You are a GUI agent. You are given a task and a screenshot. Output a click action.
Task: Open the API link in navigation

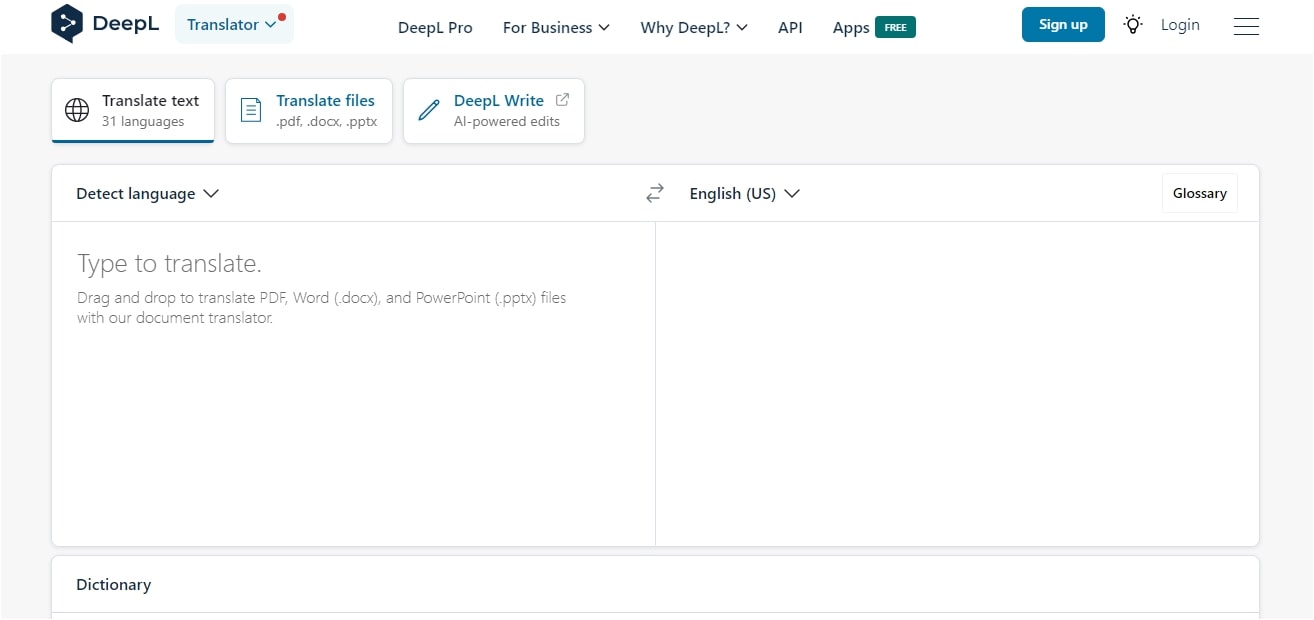tap(790, 28)
